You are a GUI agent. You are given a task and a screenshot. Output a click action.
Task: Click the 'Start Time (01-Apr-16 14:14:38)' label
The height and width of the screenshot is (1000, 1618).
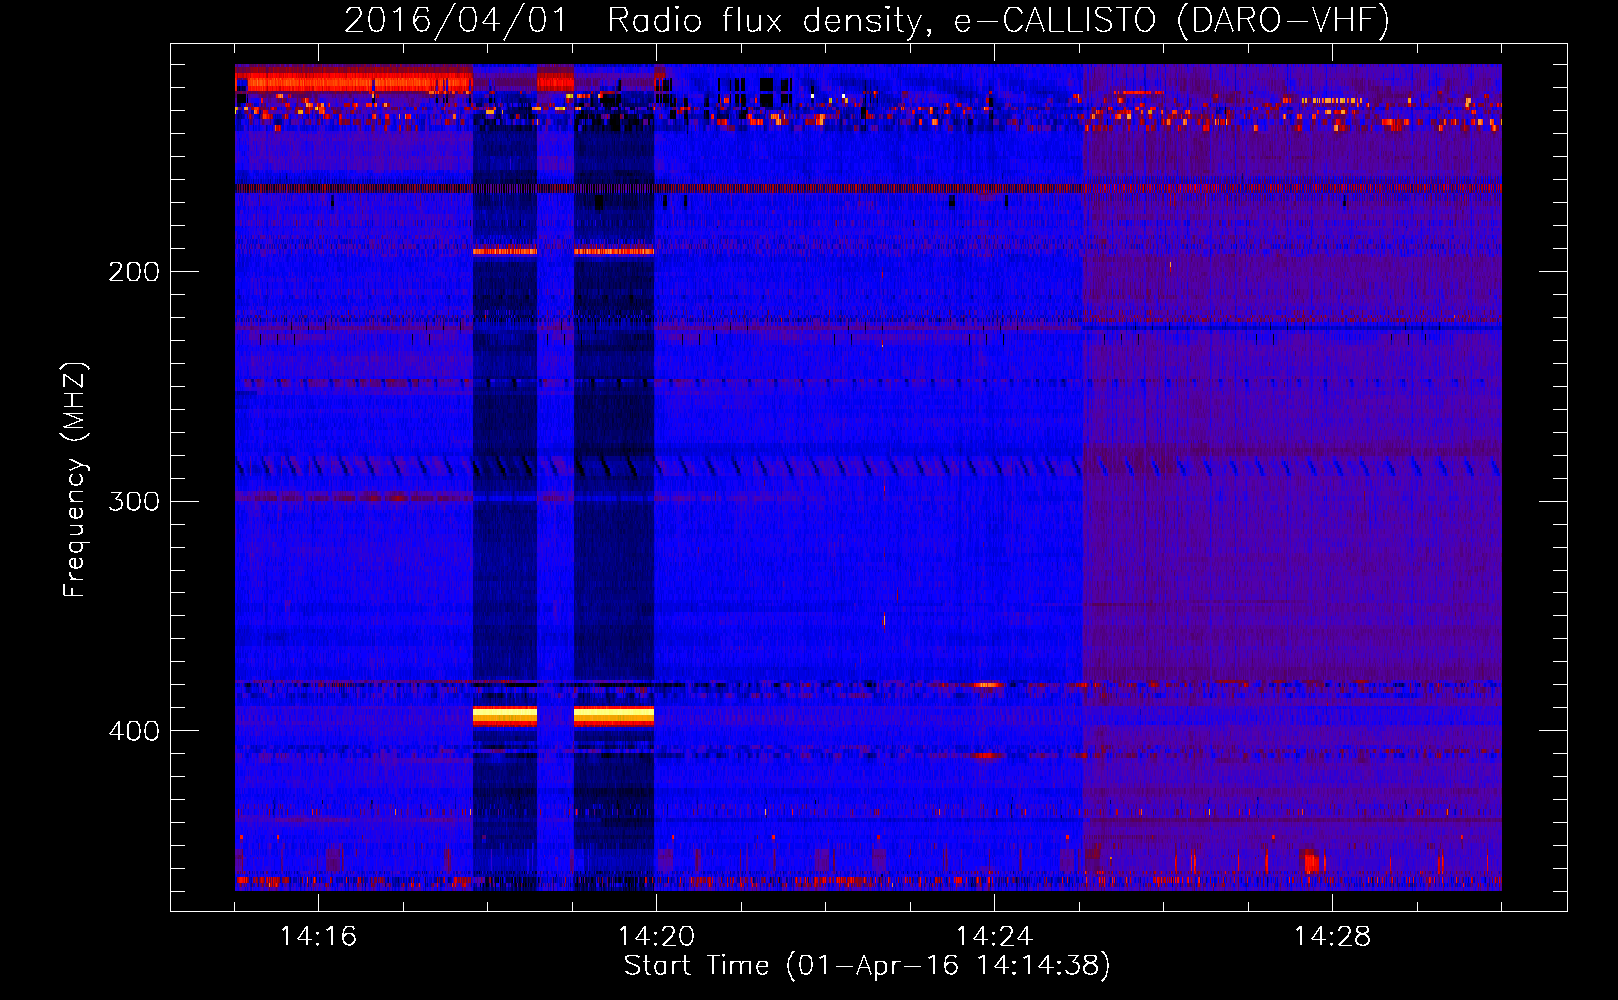click(867, 966)
